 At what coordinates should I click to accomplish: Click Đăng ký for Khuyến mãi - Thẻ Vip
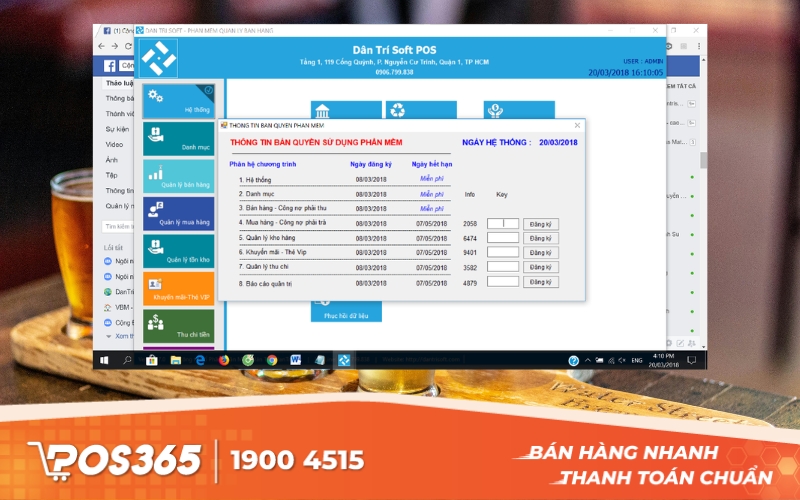coord(541,253)
